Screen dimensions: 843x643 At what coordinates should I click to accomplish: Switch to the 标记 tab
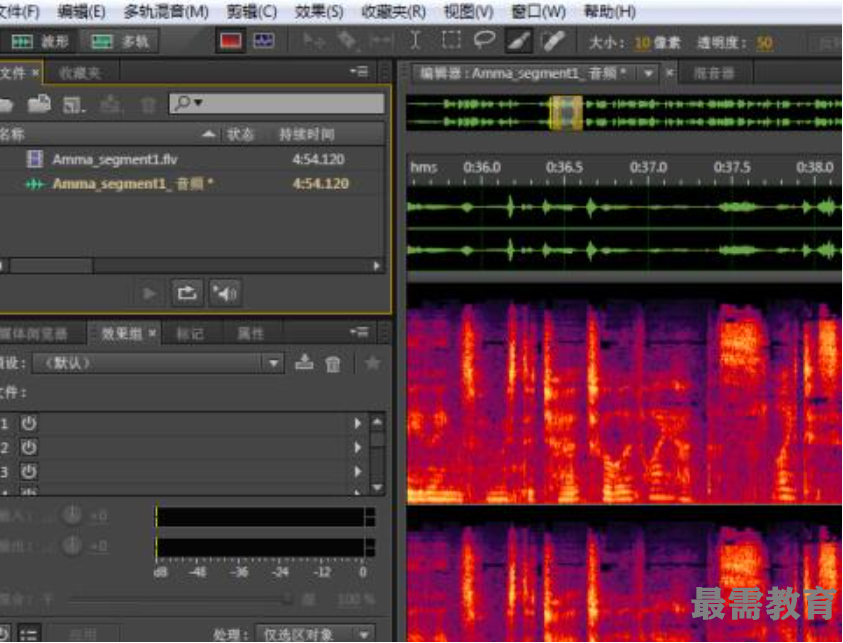click(190, 333)
